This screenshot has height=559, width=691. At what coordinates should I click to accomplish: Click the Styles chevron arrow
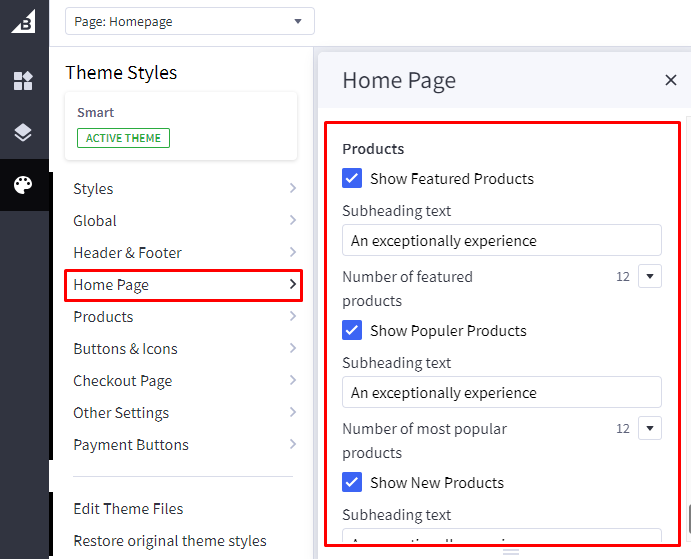(x=292, y=189)
